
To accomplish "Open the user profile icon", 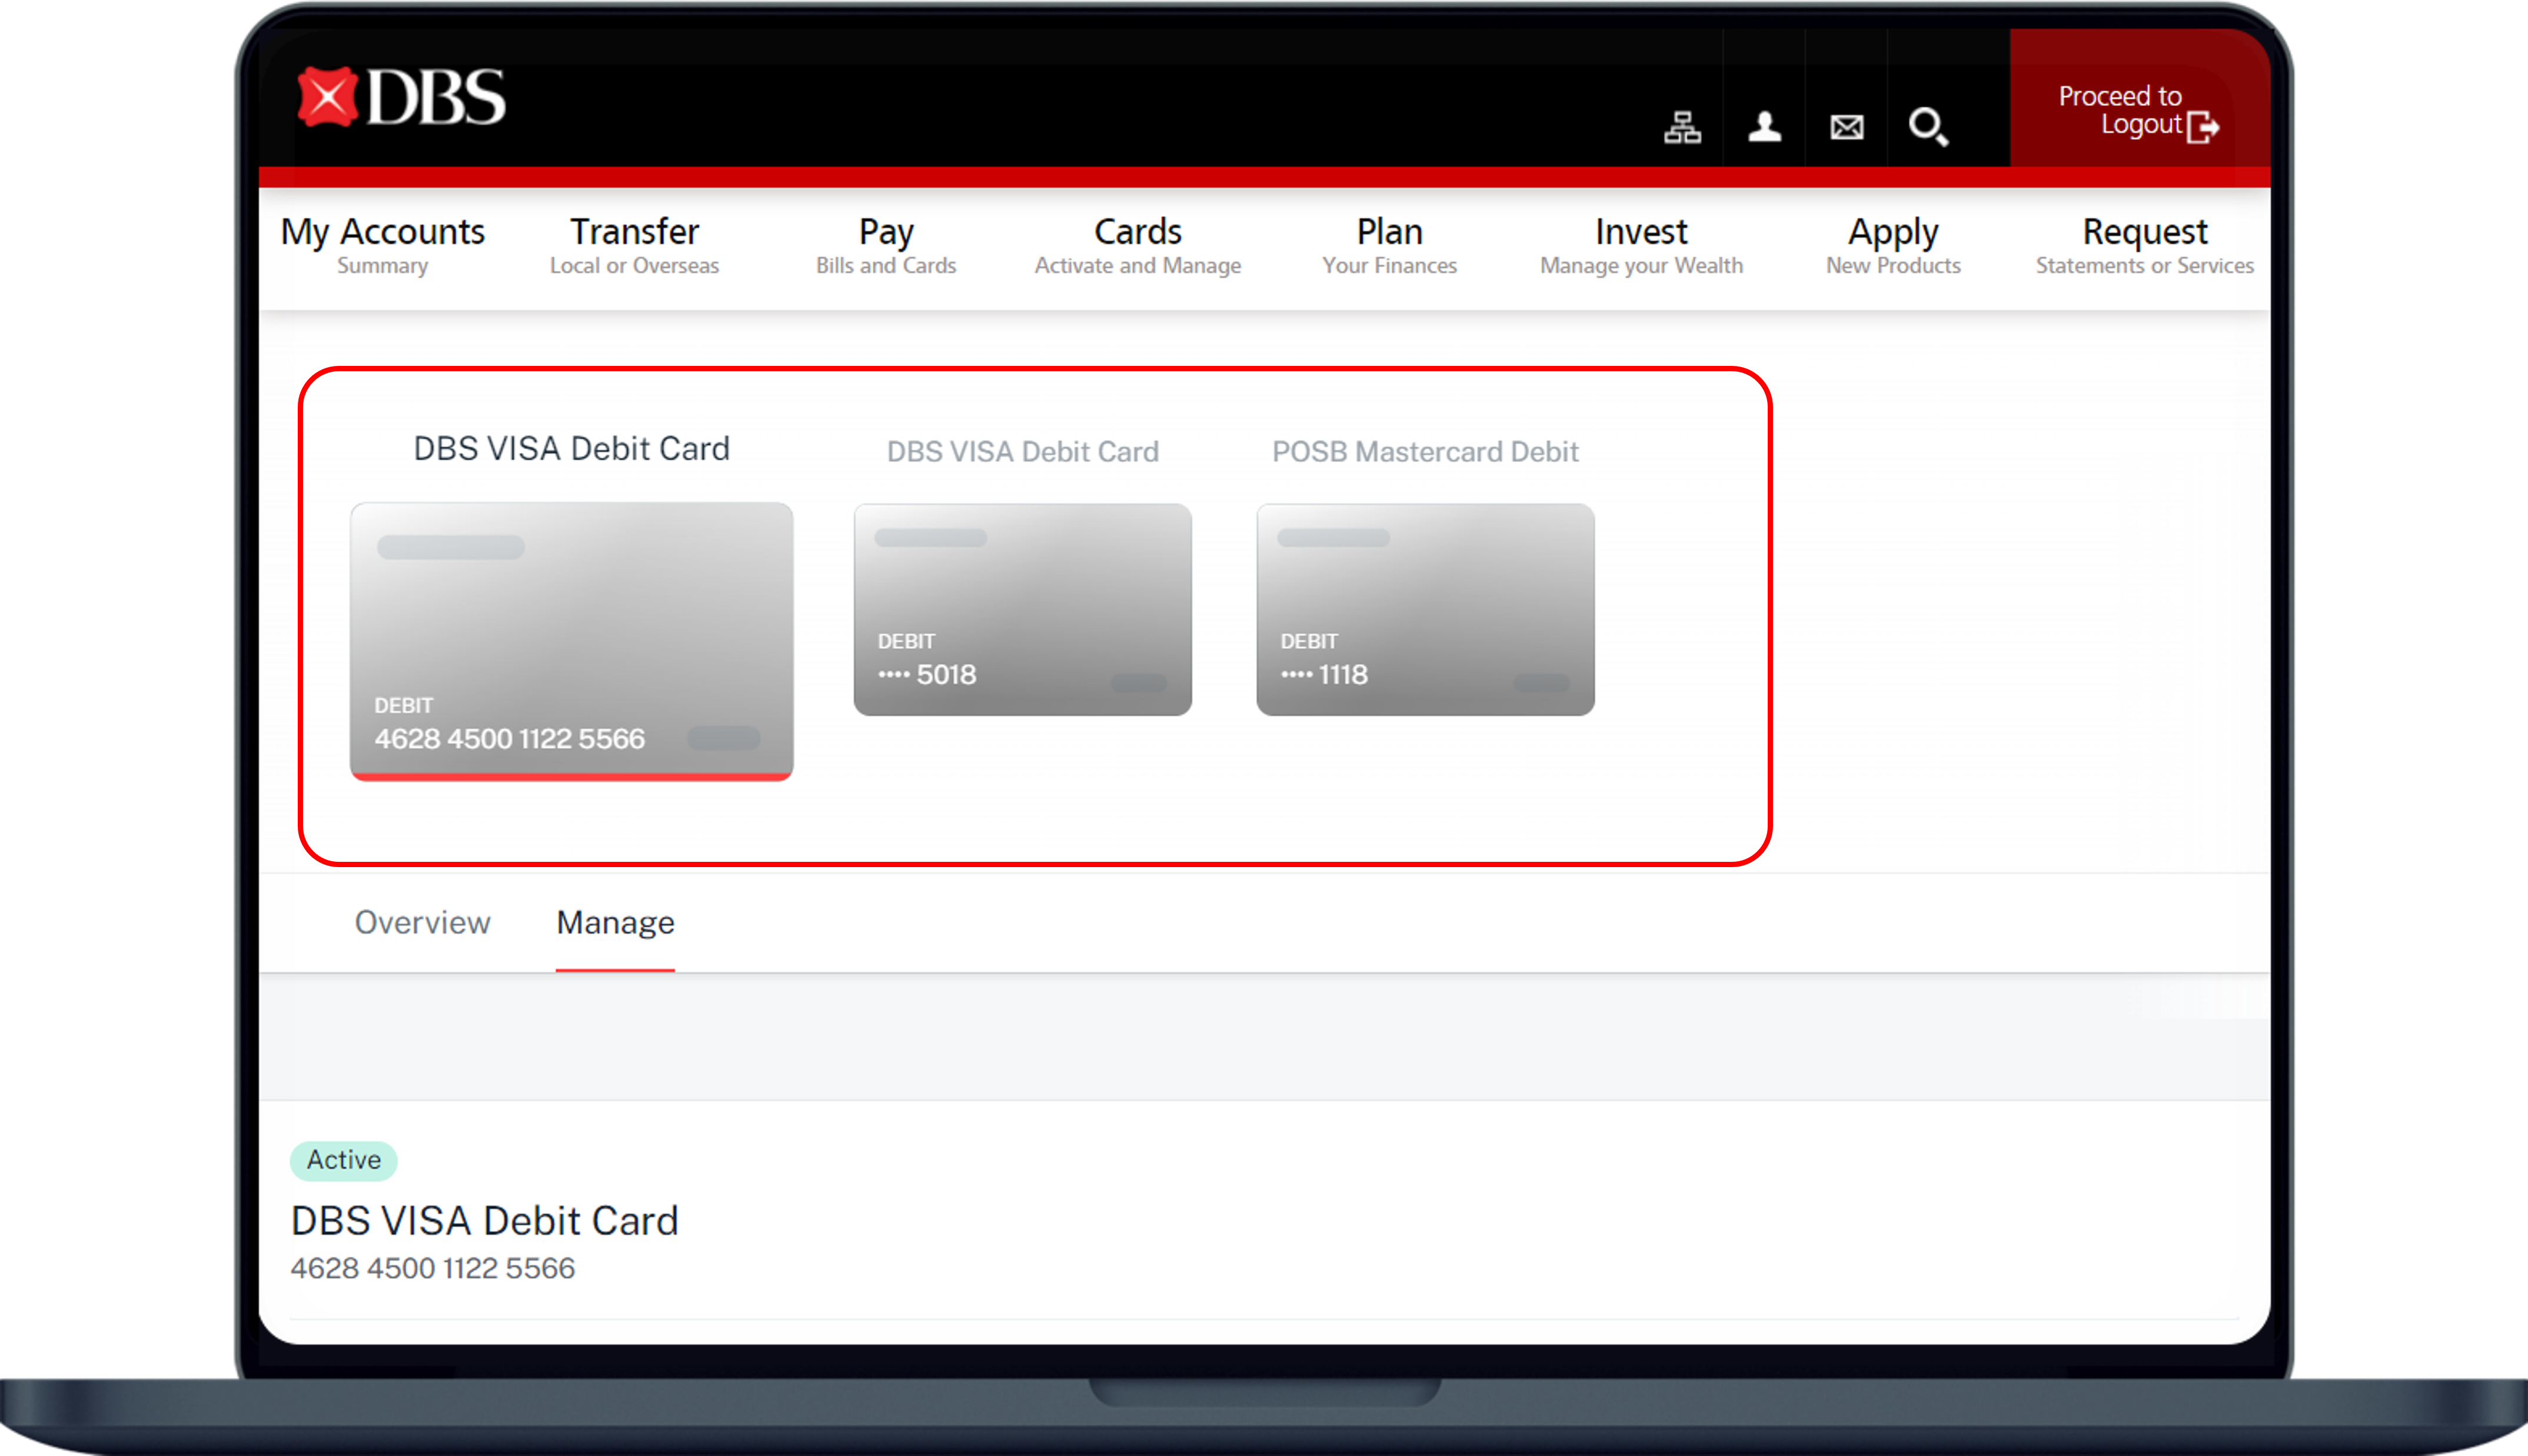I will coord(1764,127).
